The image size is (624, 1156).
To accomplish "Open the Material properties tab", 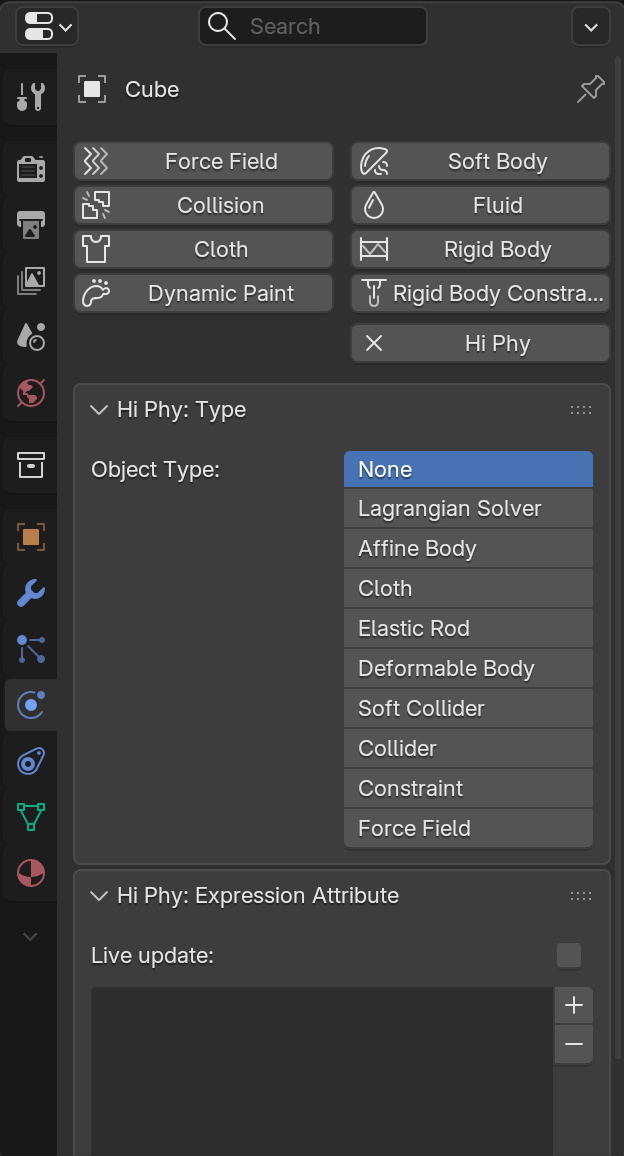I will click(x=30, y=873).
